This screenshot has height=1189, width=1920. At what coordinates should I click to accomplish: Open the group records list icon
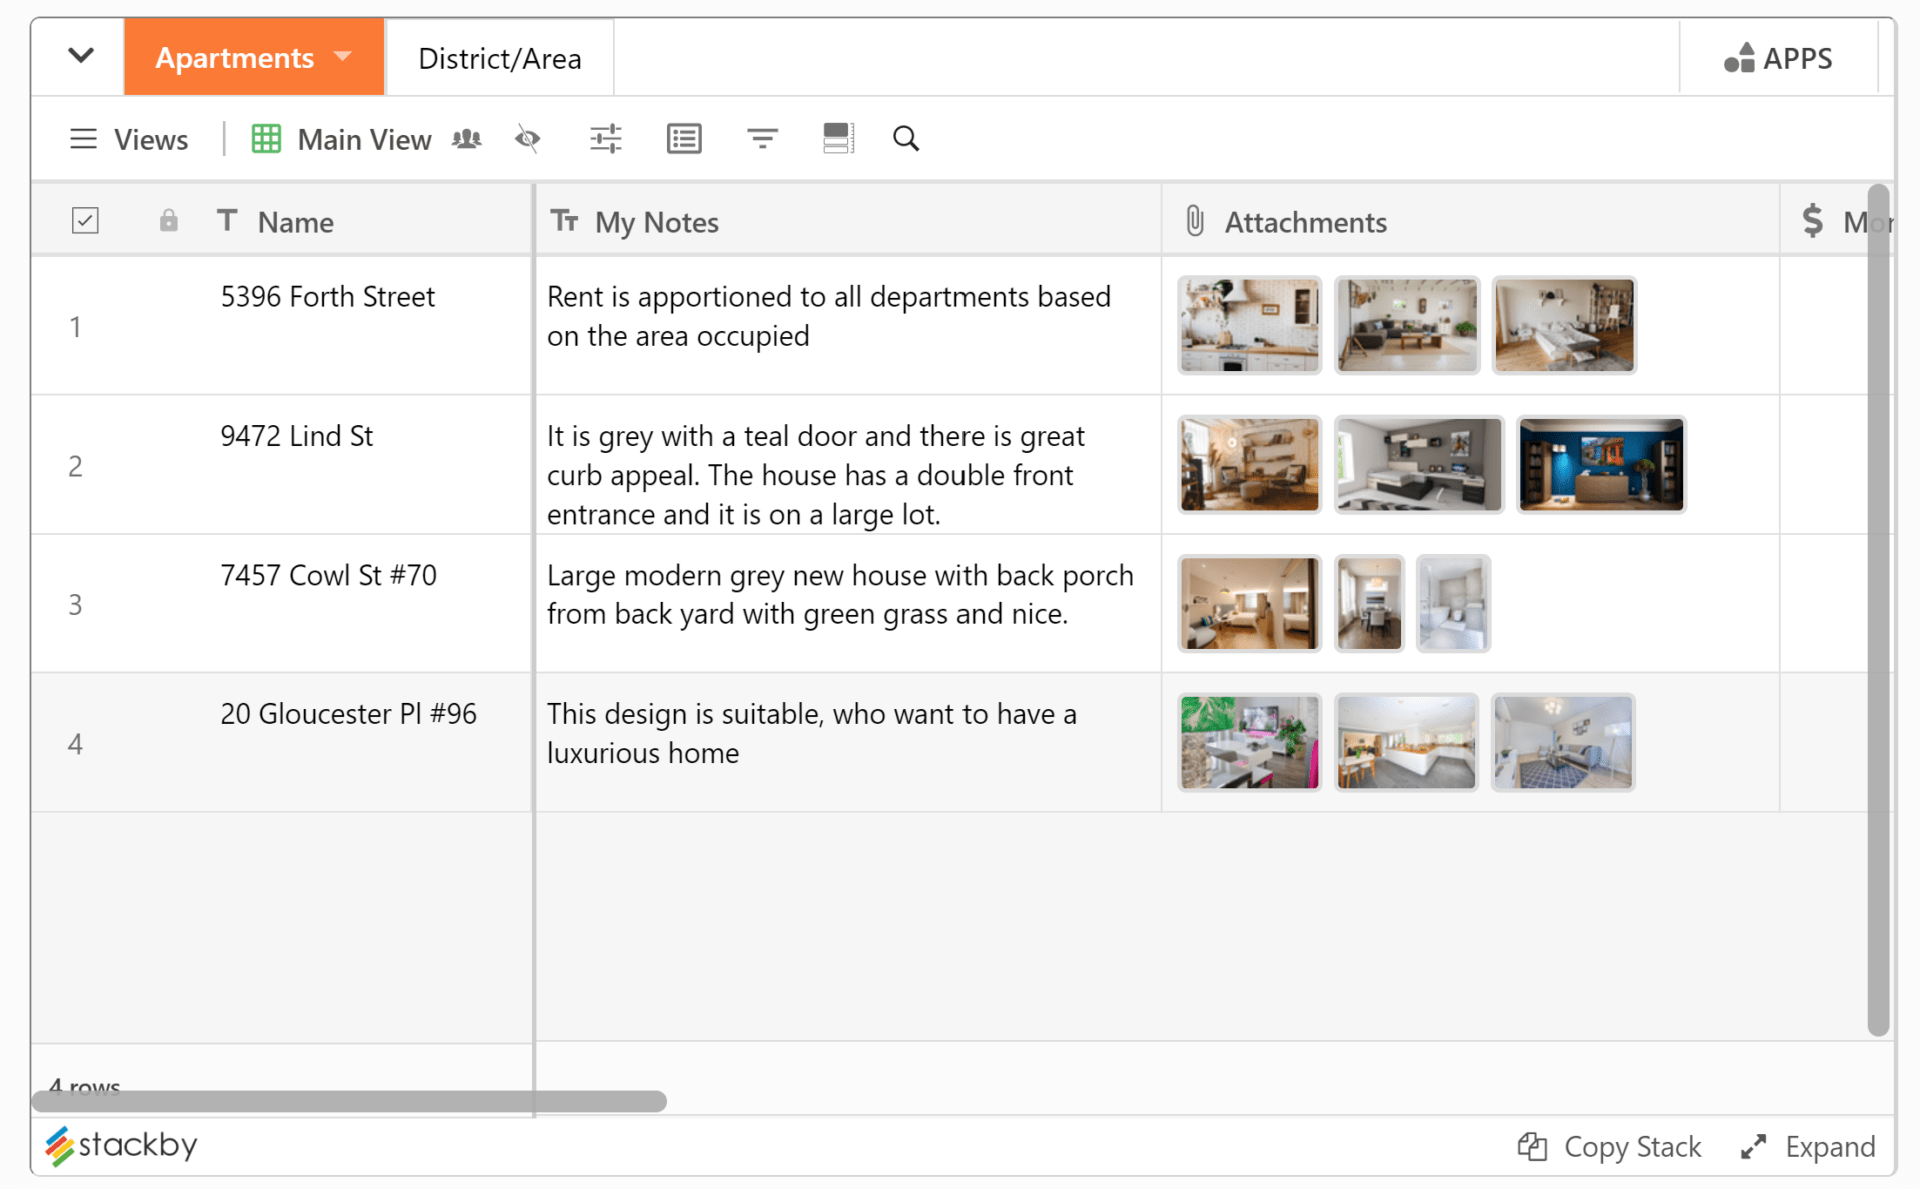[684, 138]
